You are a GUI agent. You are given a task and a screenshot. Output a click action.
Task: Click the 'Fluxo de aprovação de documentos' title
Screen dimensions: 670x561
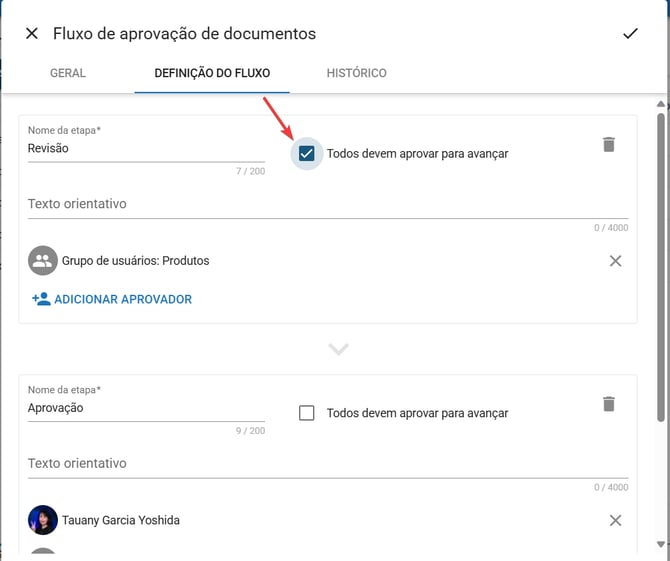pos(184,34)
